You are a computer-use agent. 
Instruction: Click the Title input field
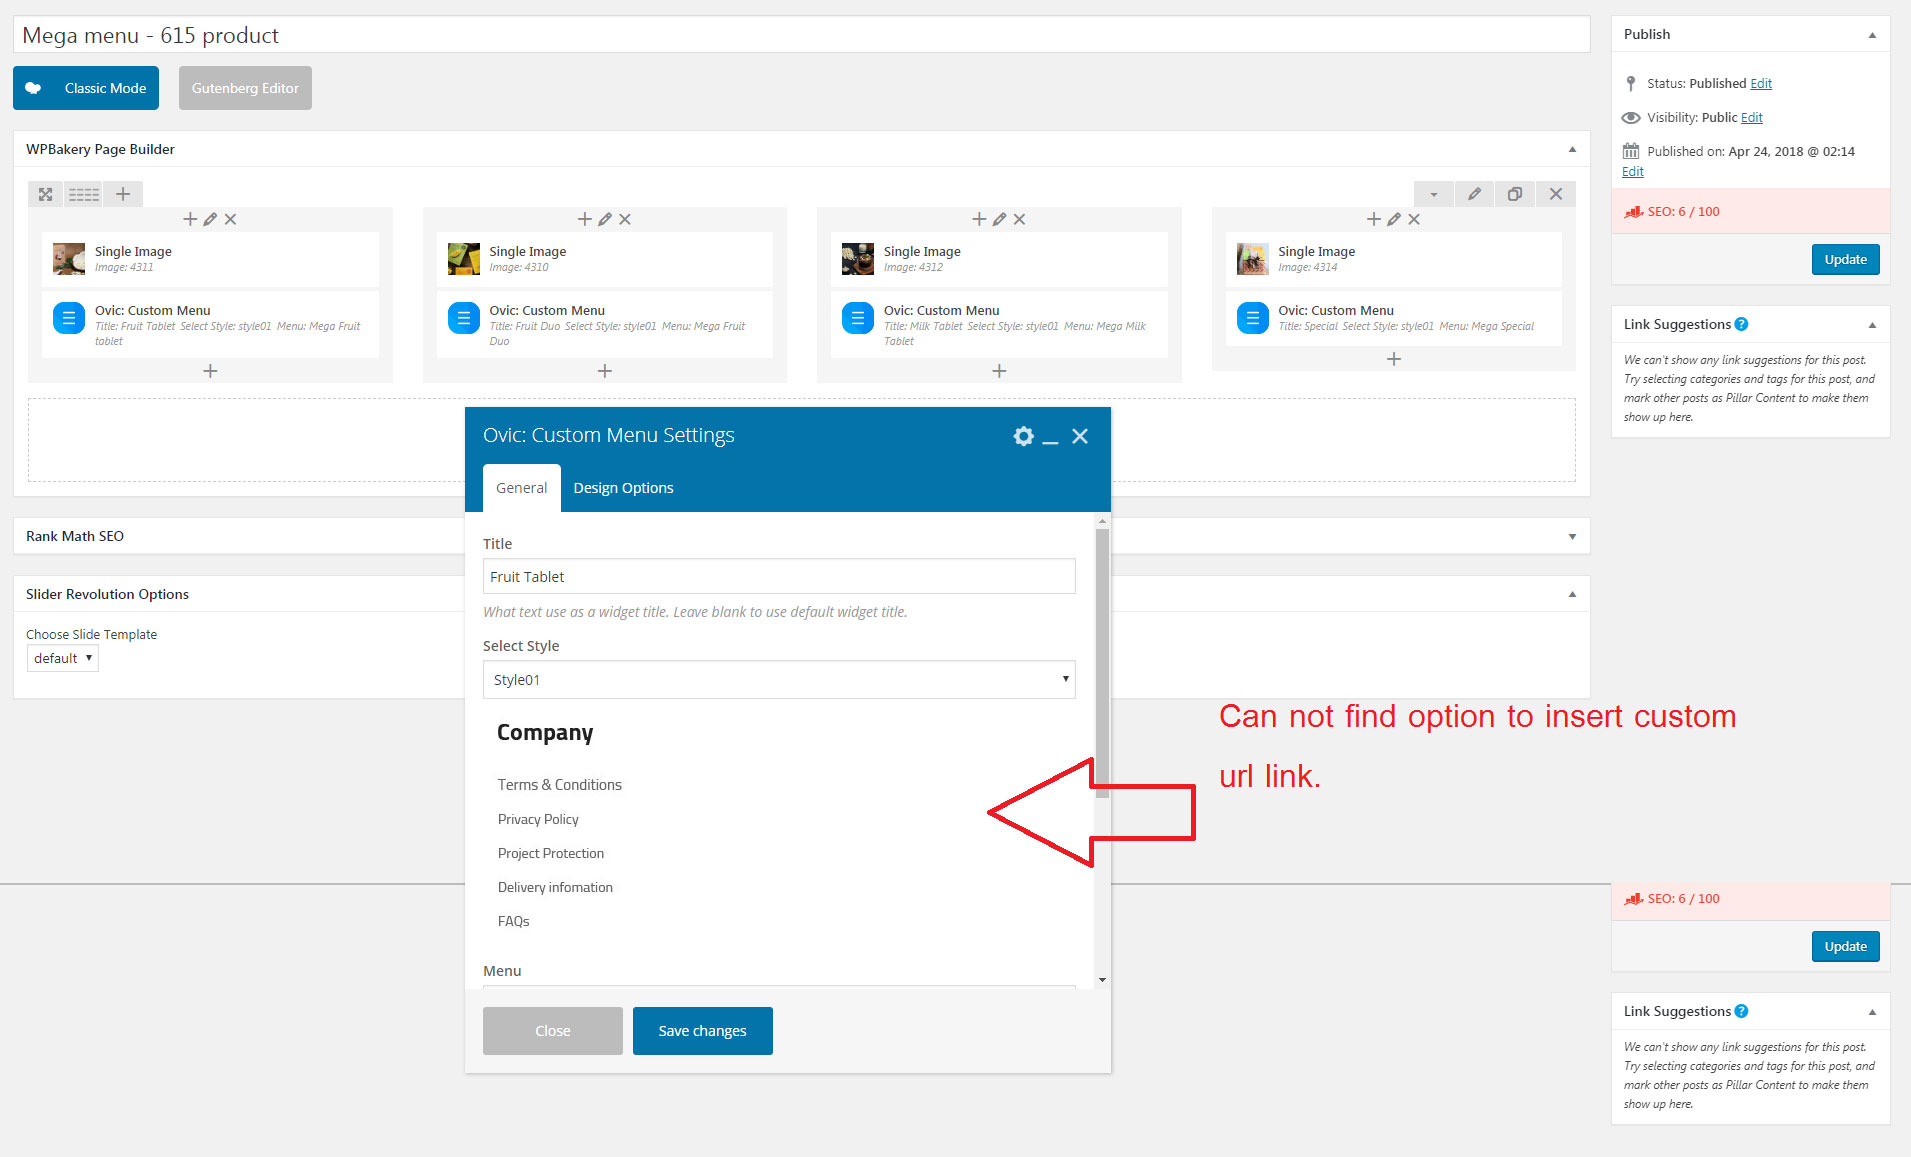click(779, 577)
